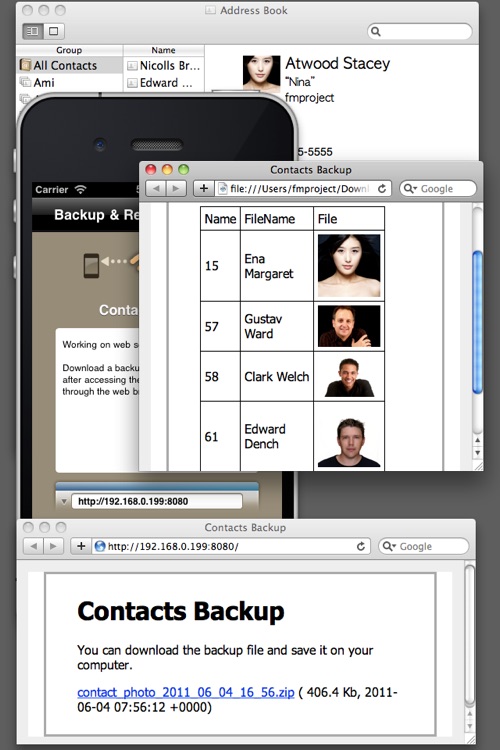Click the File column header
The height and width of the screenshot is (750, 500).
coord(349,219)
